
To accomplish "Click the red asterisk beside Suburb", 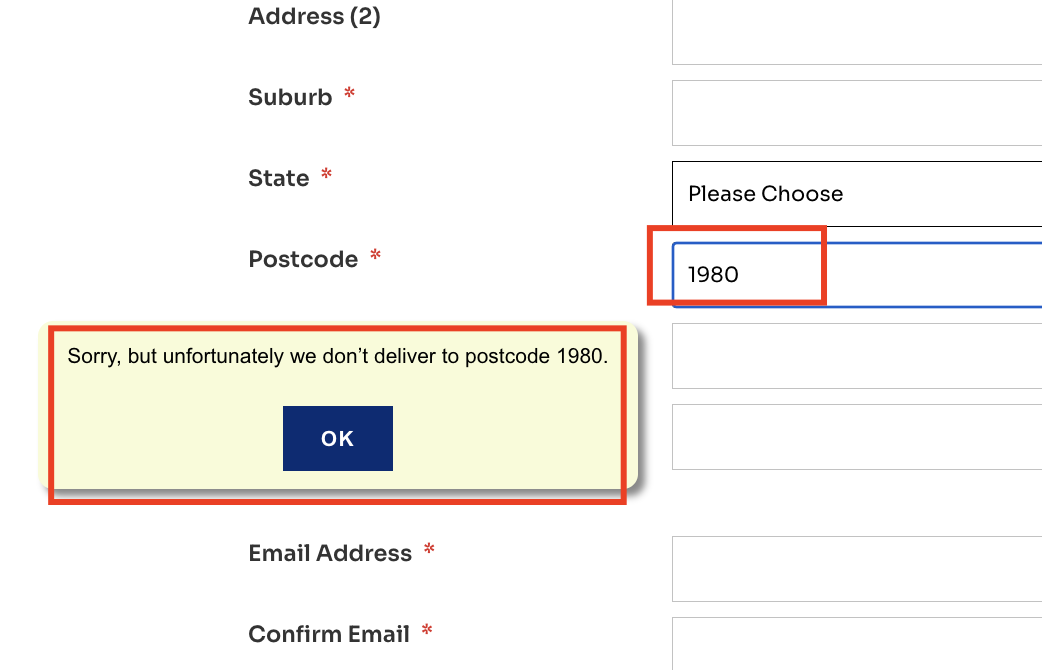I will click(350, 93).
